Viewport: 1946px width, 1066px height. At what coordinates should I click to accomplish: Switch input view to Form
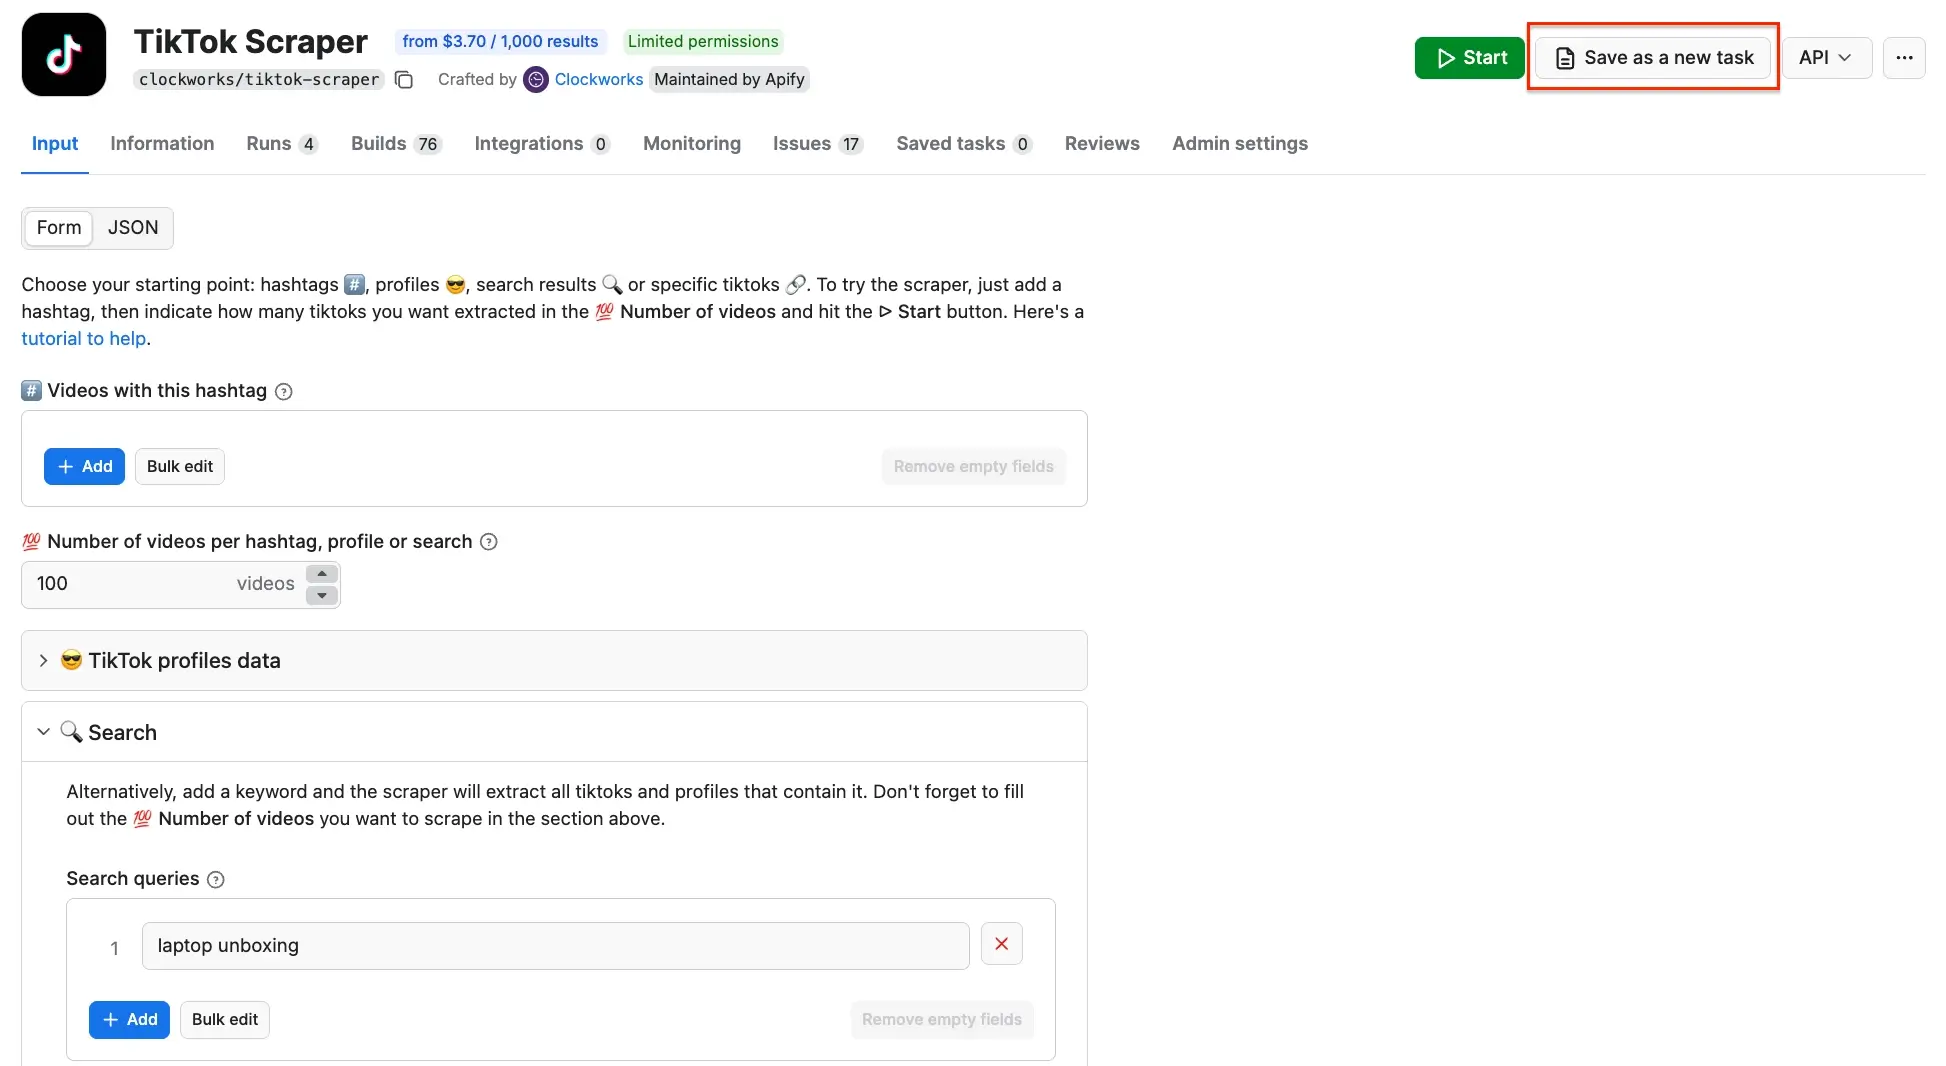point(59,228)
